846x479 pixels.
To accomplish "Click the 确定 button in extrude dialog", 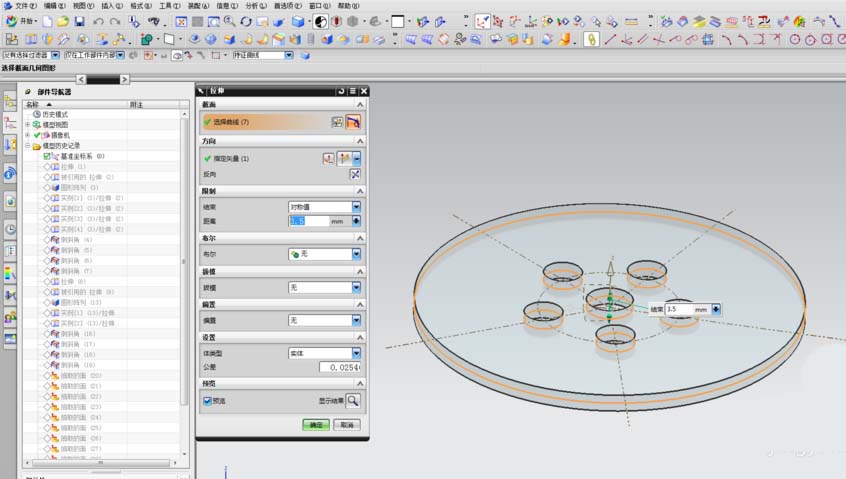I will pos(316,425).
